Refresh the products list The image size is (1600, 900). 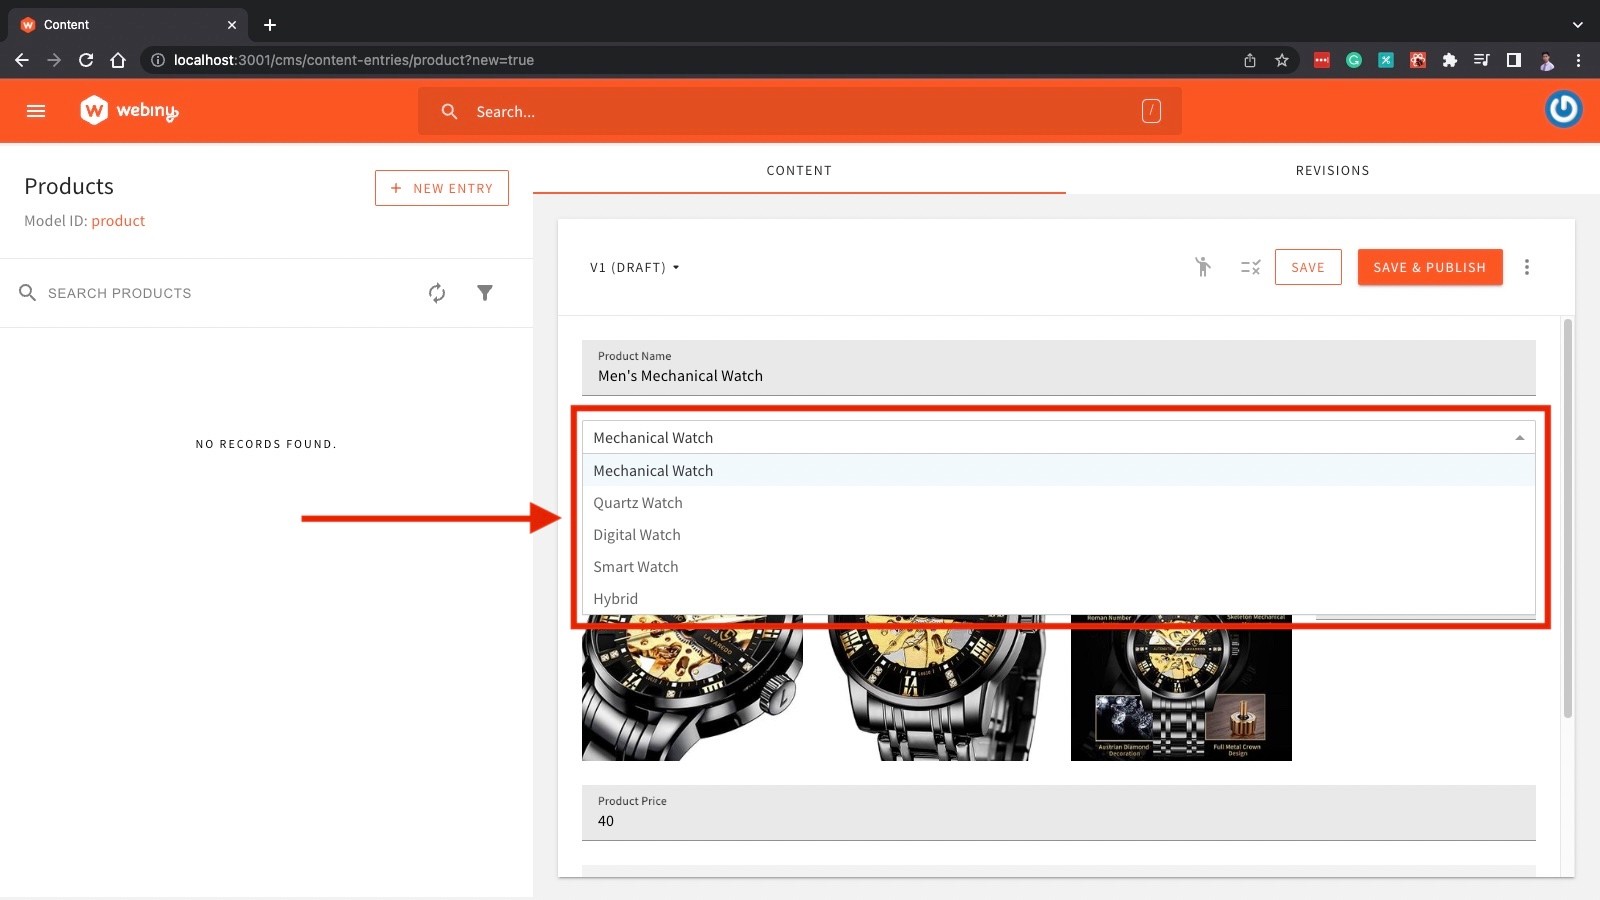[437, 293]
